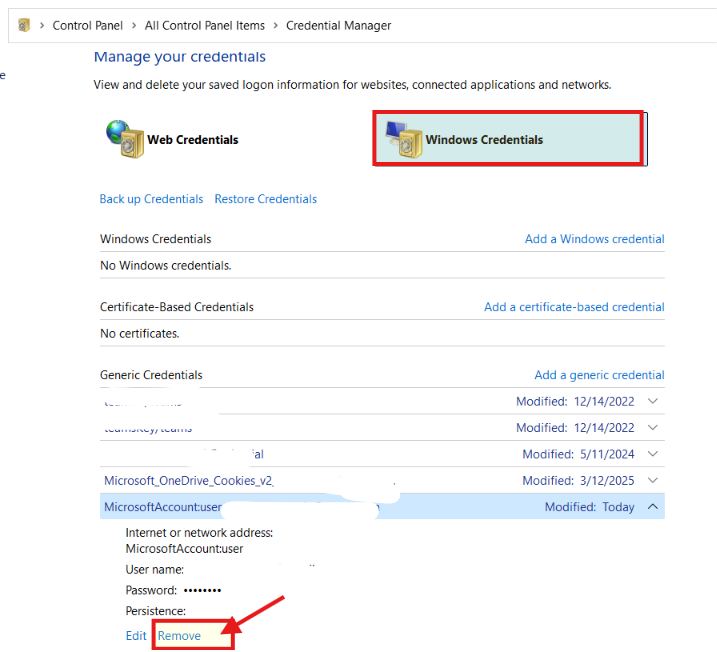Click Manage your credentials heading
This screenshot has width=717, height=652.
180,57
